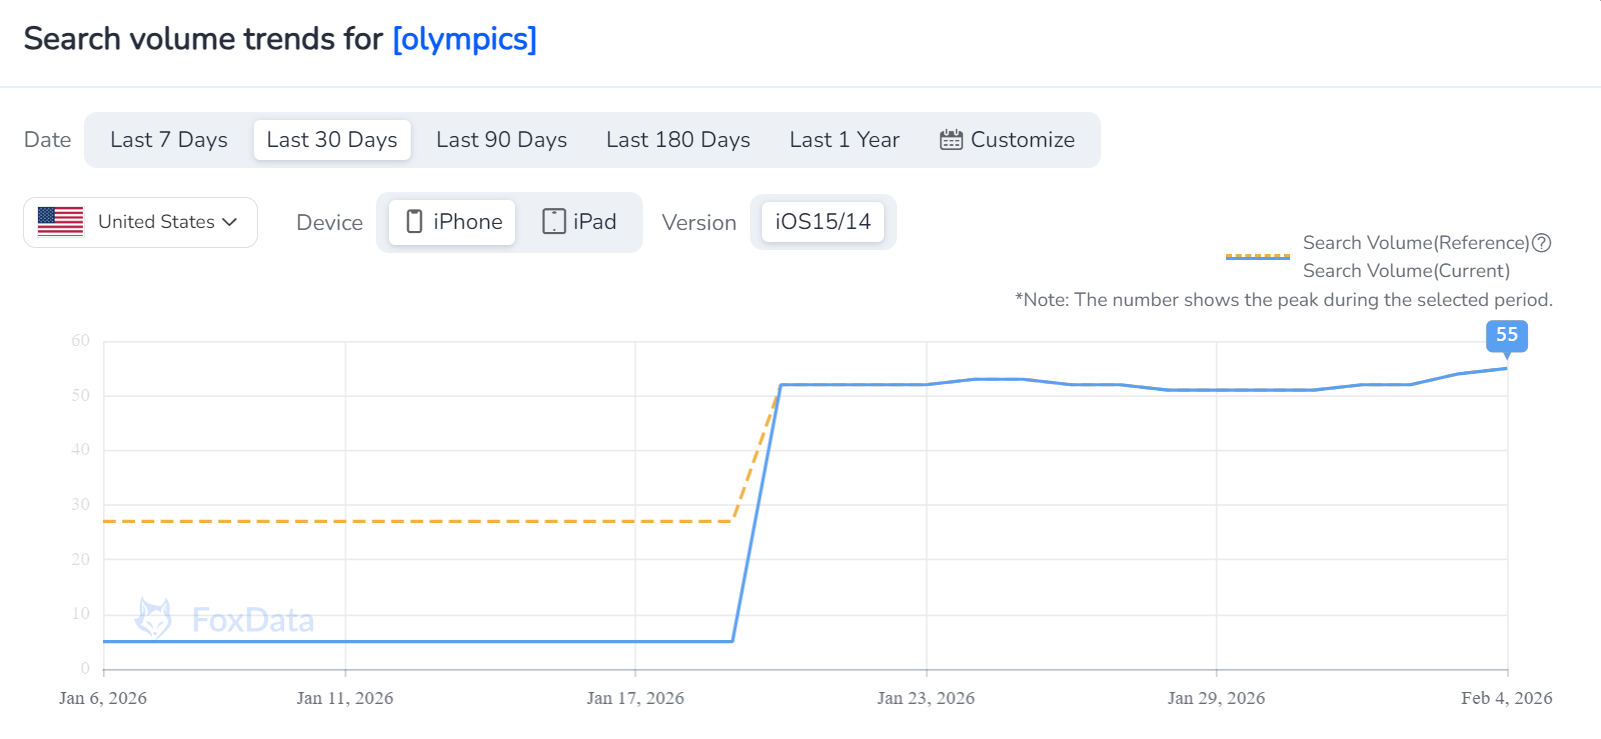
Task: Click the iPad tablet icon
Action: [x=554, y=222]
